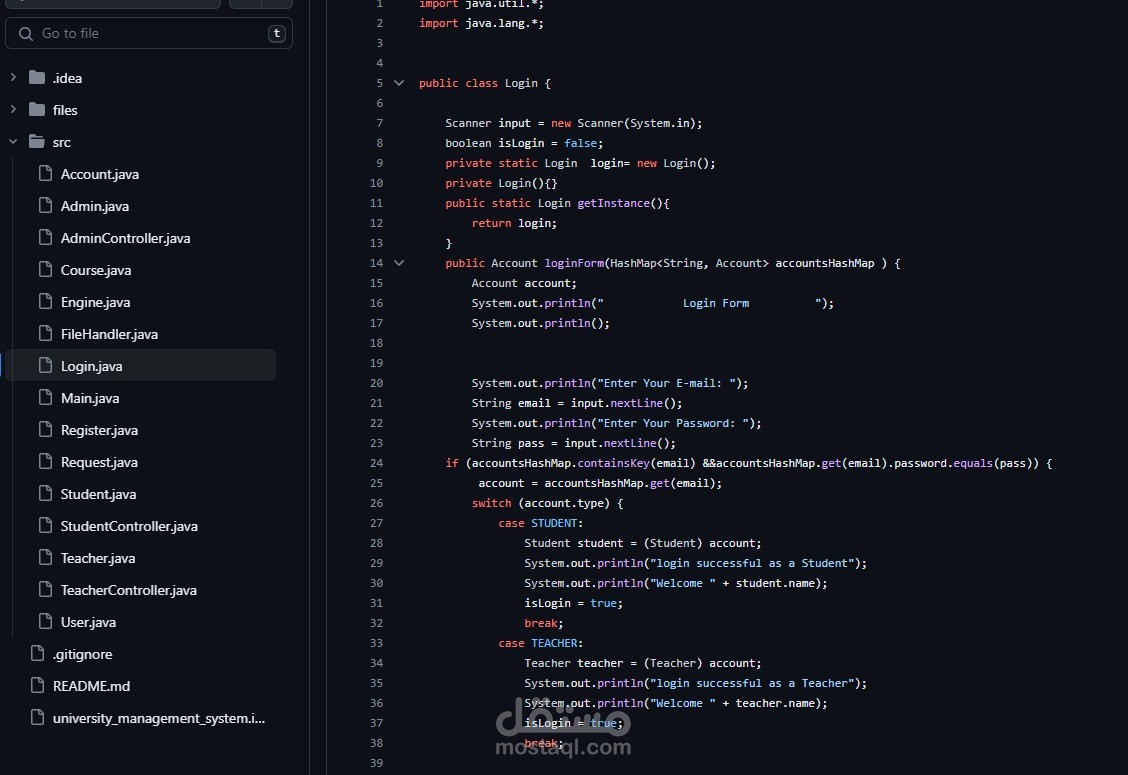Click the 't' shortcut key badge
The image size is (1128, 775).
click(276, 33)
